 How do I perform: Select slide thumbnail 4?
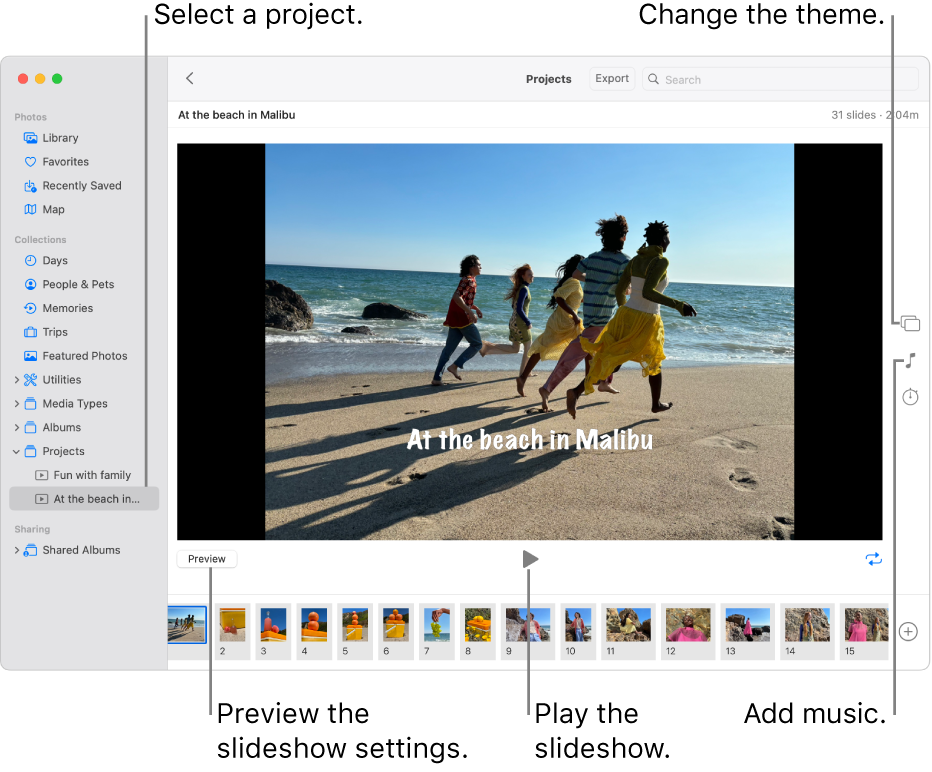(314, 631)
